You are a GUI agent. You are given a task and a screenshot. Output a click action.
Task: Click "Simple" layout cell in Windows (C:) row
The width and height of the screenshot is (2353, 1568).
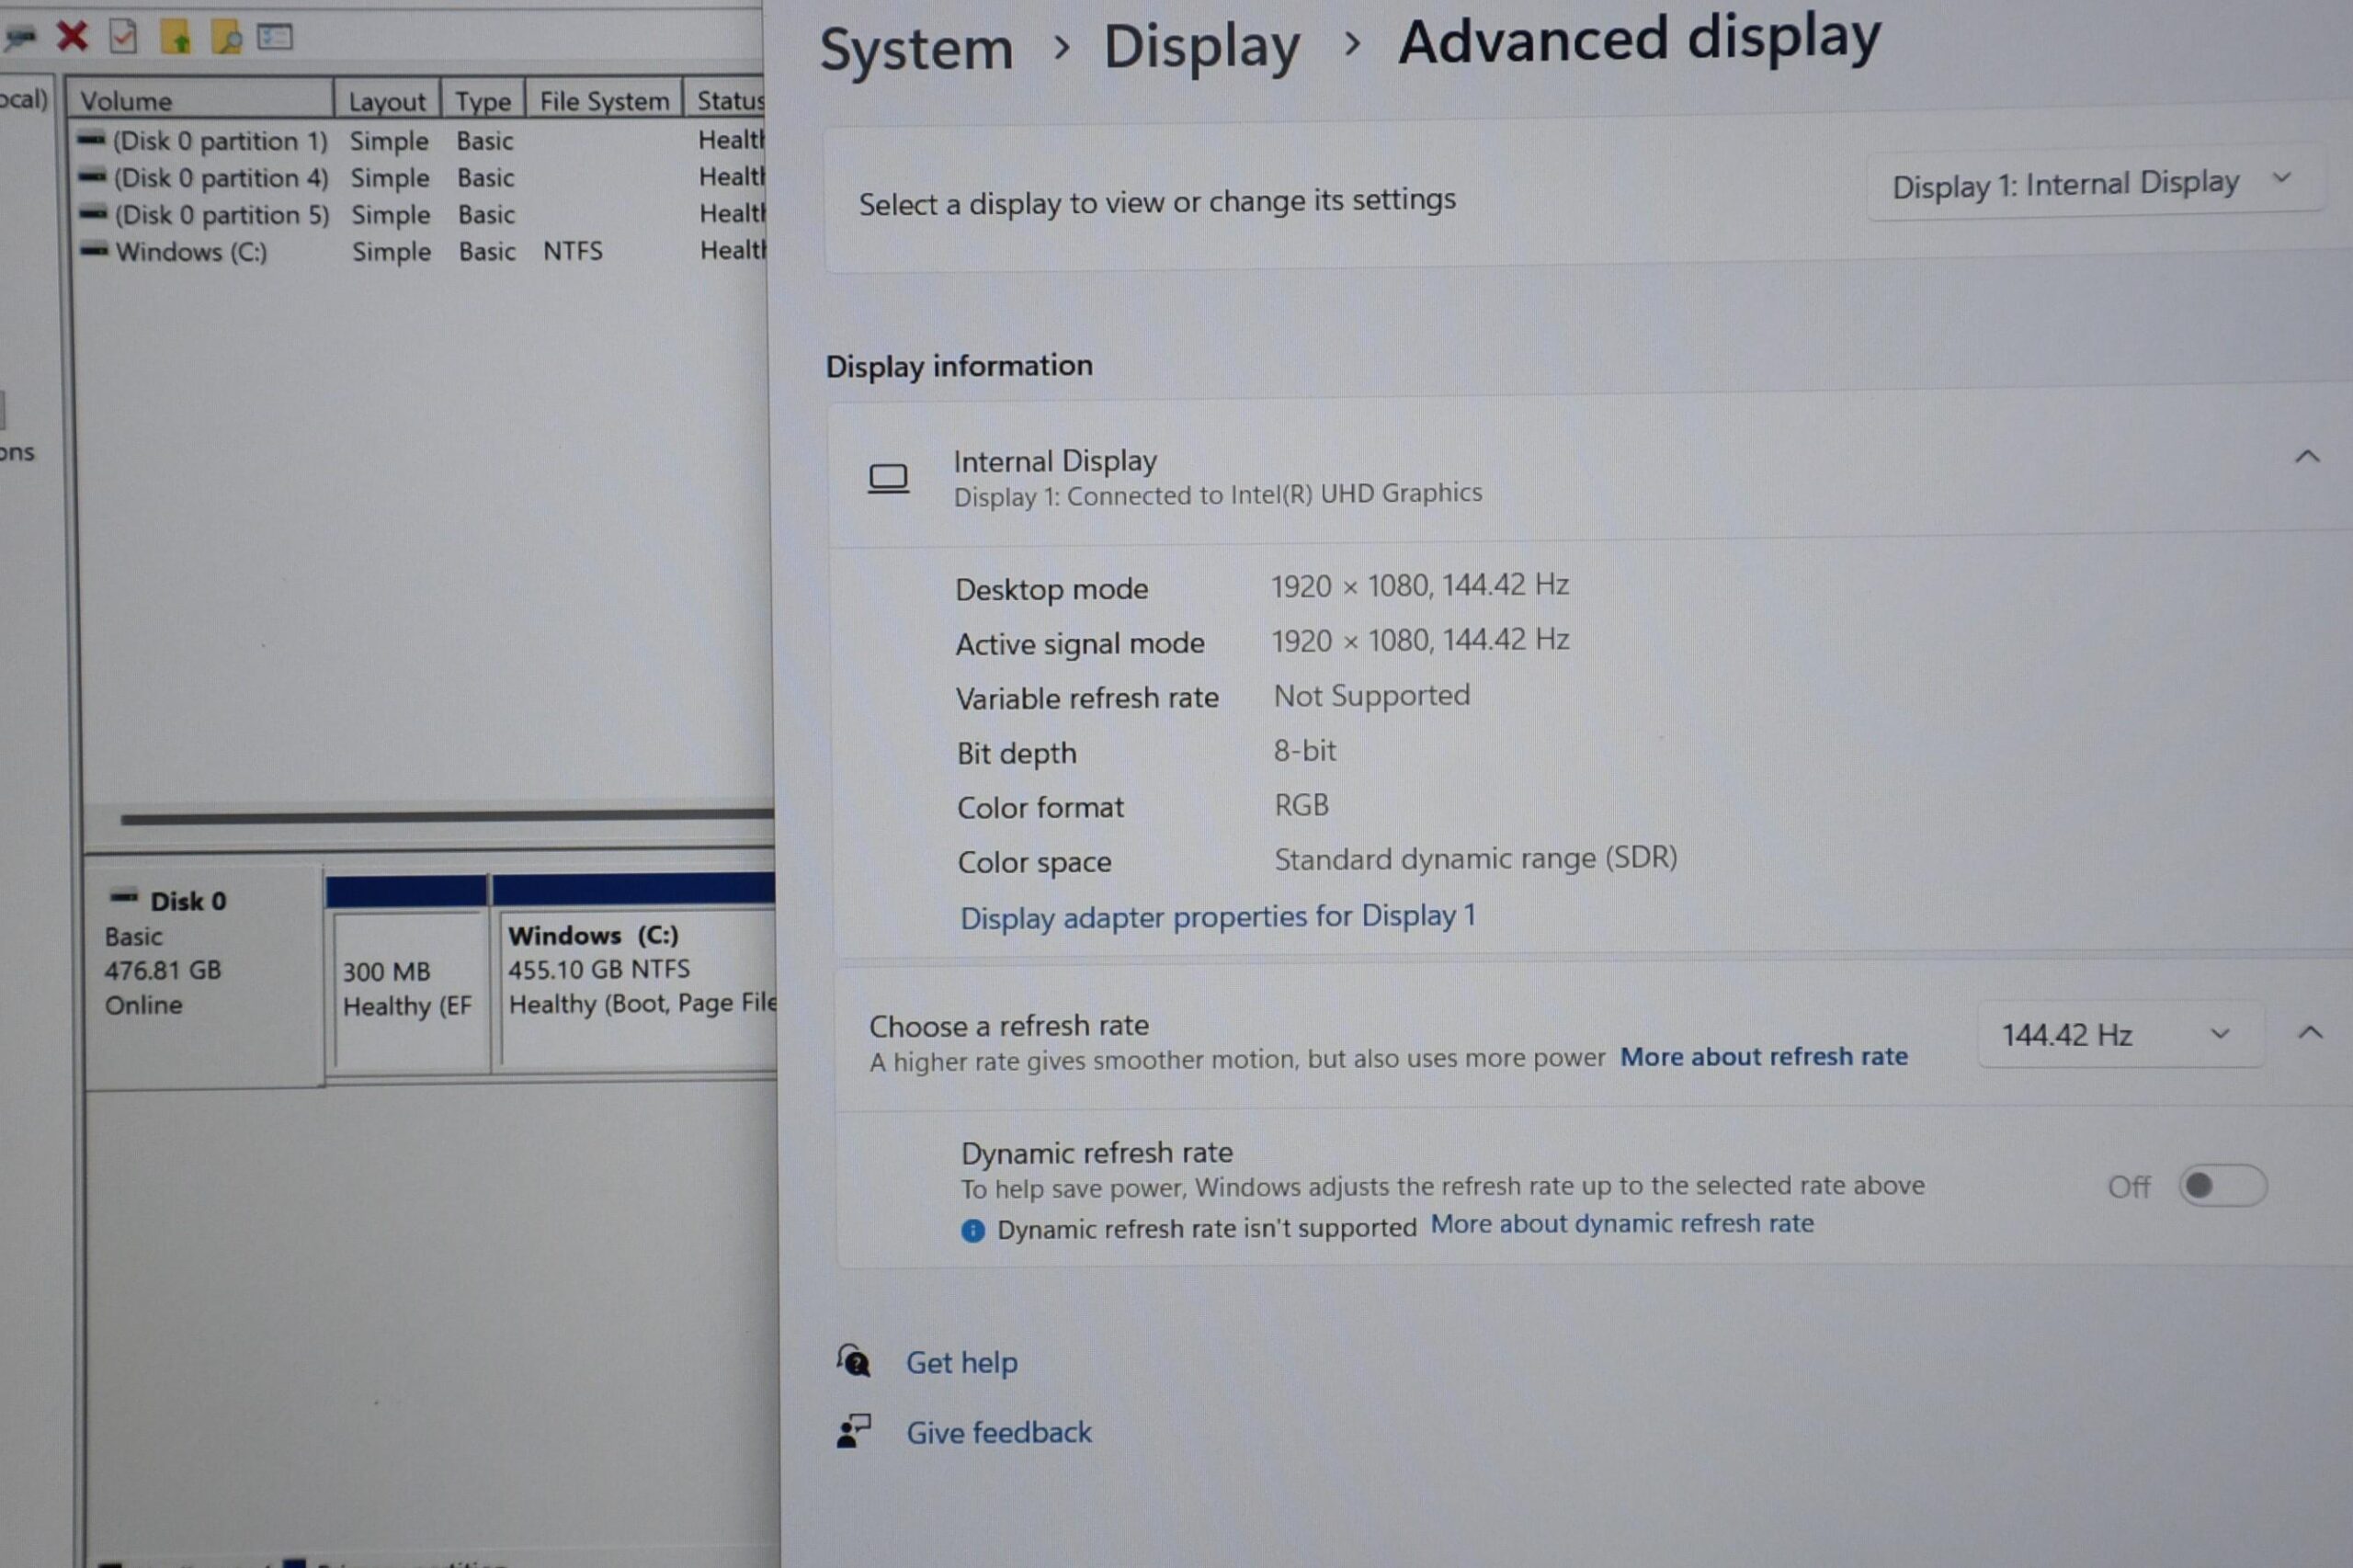coord(391,252)
